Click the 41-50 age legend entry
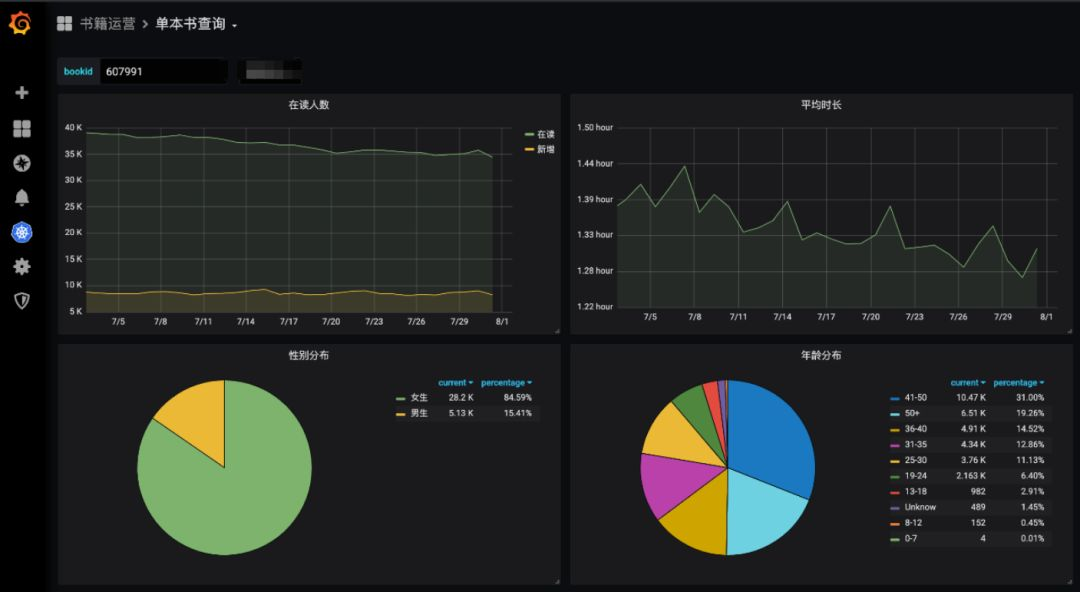 tap(909, 398)
